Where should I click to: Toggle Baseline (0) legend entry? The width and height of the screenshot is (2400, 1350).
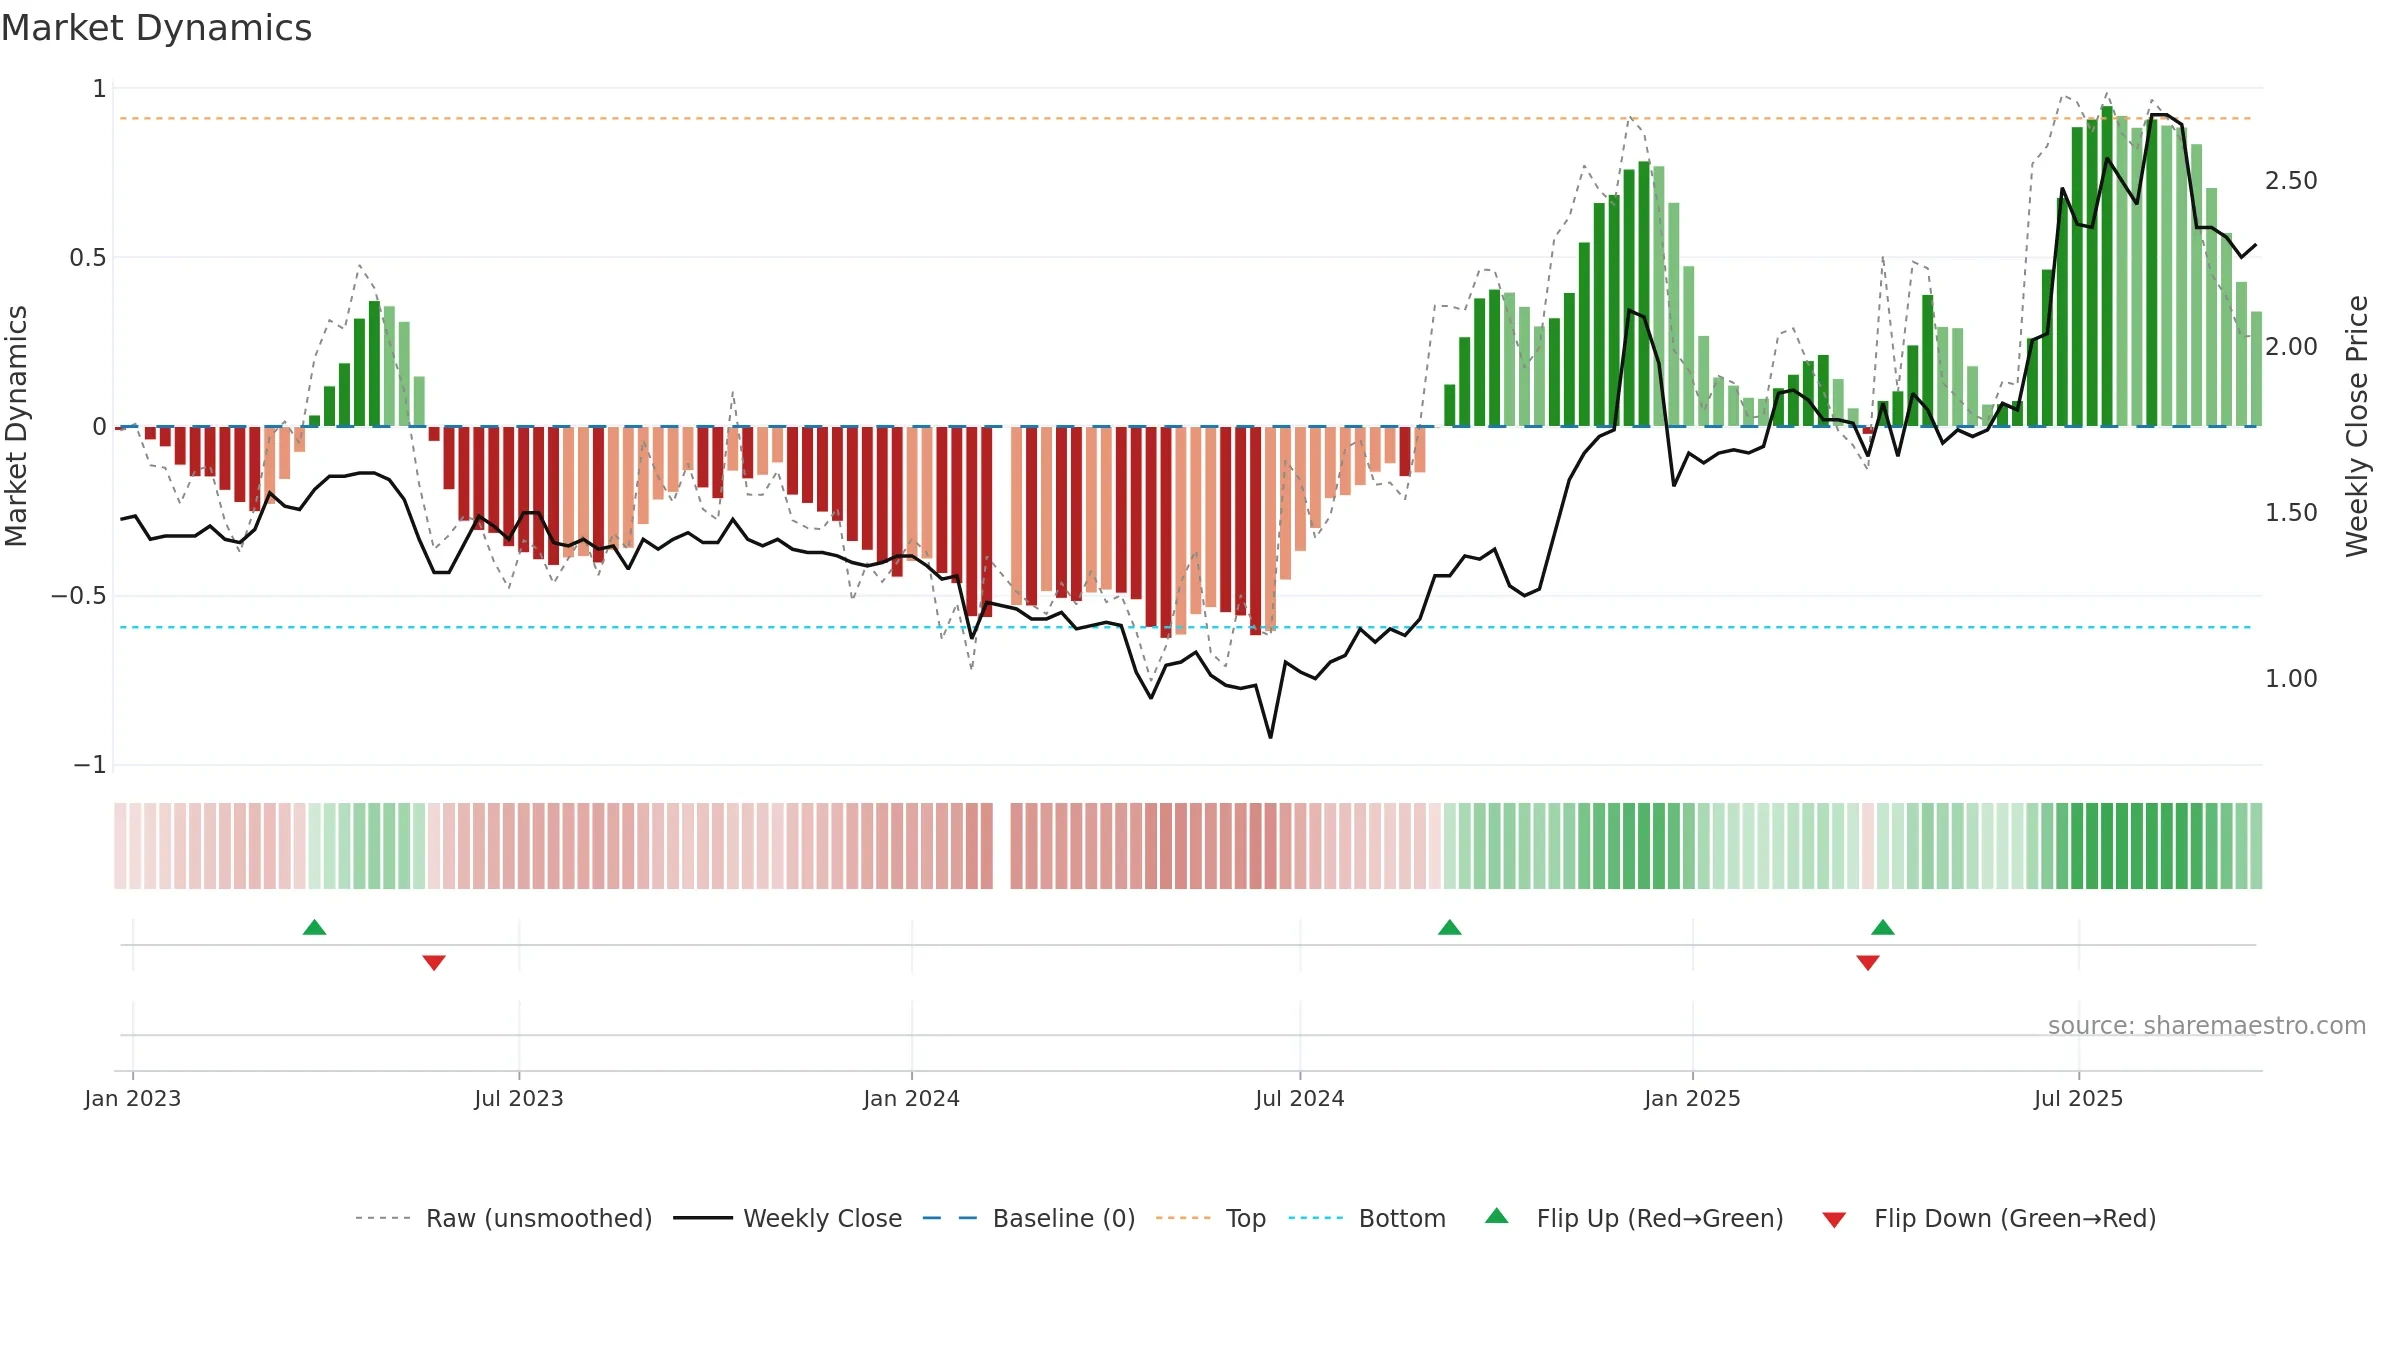click(x=1029, y=1218)
